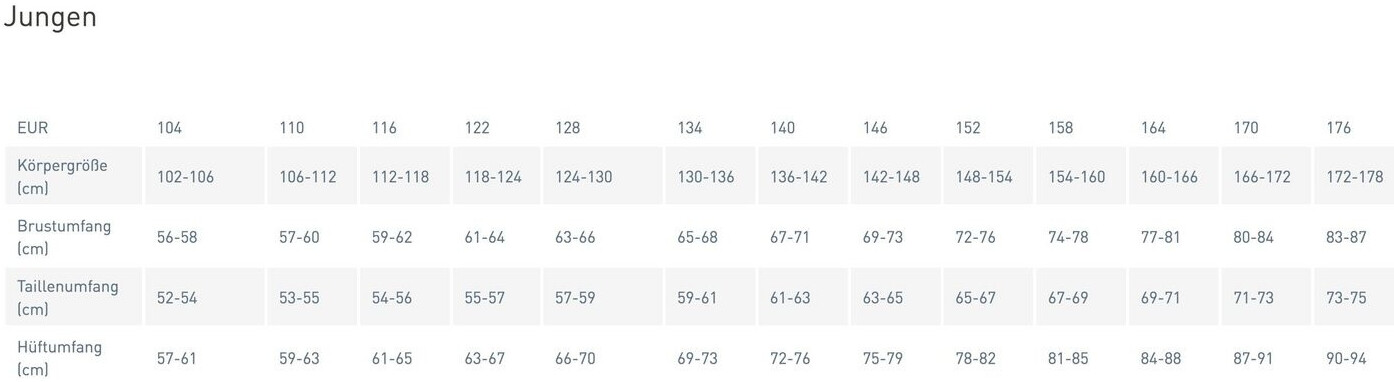Click the Taillenumfang (cm) row label
This screenshot has height=382, width=1394.
67,297
